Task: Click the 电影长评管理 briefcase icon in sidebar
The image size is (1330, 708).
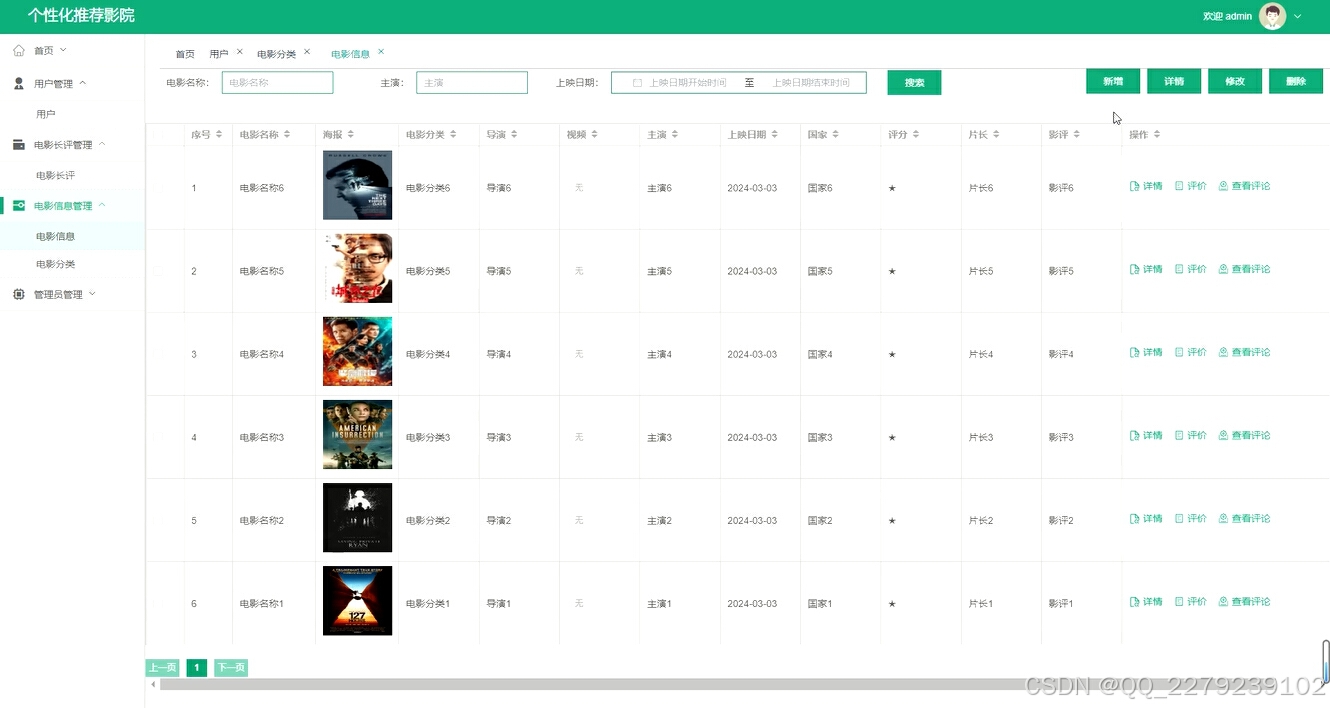Action: click(17, 143)
